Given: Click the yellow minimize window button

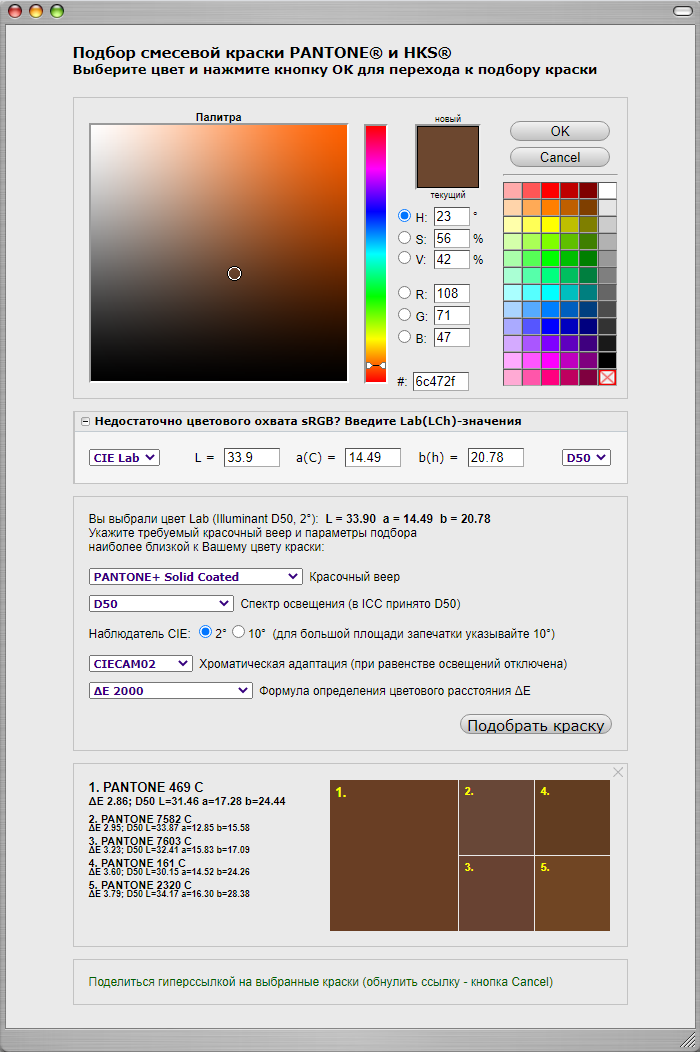Looking at the screenshot, I should tap(36, 11).
